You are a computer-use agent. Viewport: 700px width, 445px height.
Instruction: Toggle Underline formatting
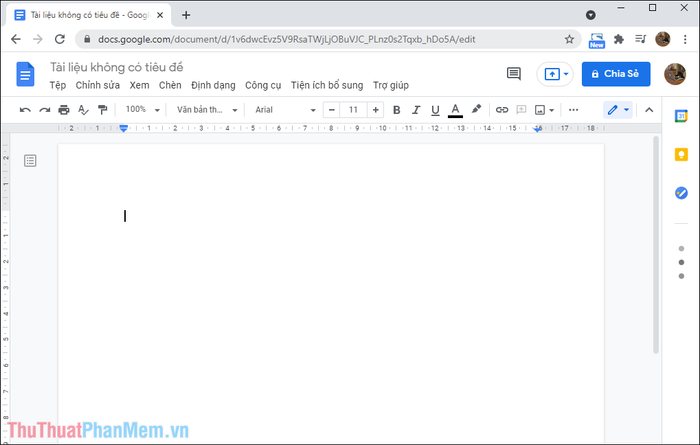click(x=435, y=110)
